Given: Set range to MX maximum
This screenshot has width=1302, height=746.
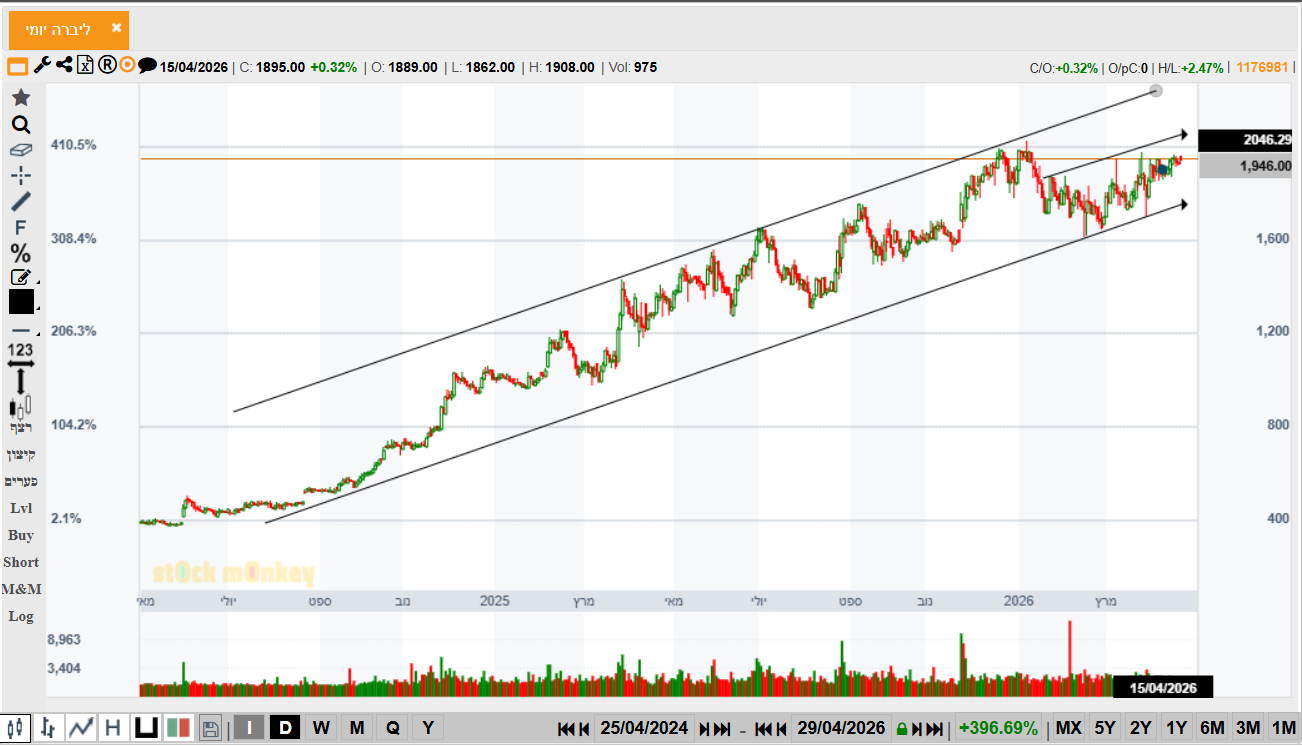Looking at the screenshot, I should 1068,727.
